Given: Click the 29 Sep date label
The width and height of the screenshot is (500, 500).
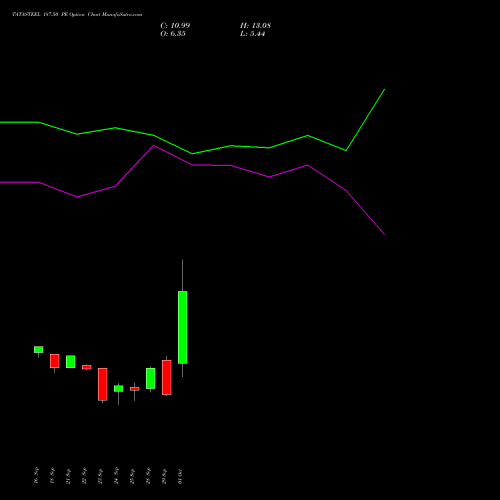Looking at the screenshot, I should pyautogui.click(x=164, y=476).
